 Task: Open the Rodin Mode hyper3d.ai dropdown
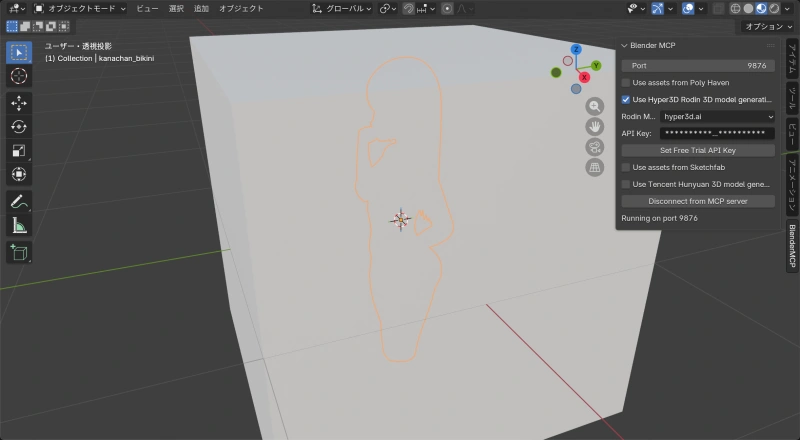point(717,117)
